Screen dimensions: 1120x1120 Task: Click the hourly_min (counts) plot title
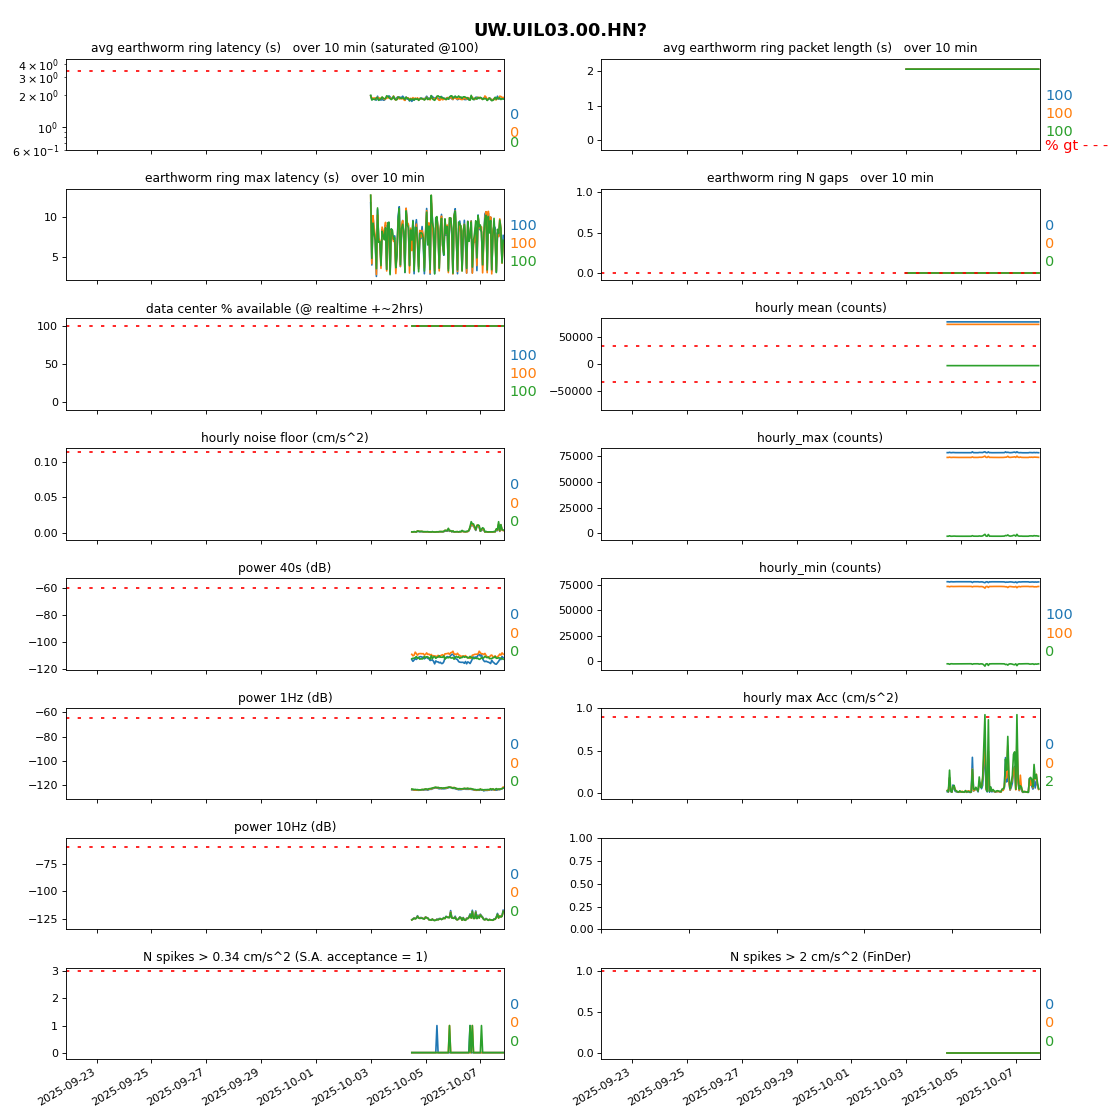[820, 568]
